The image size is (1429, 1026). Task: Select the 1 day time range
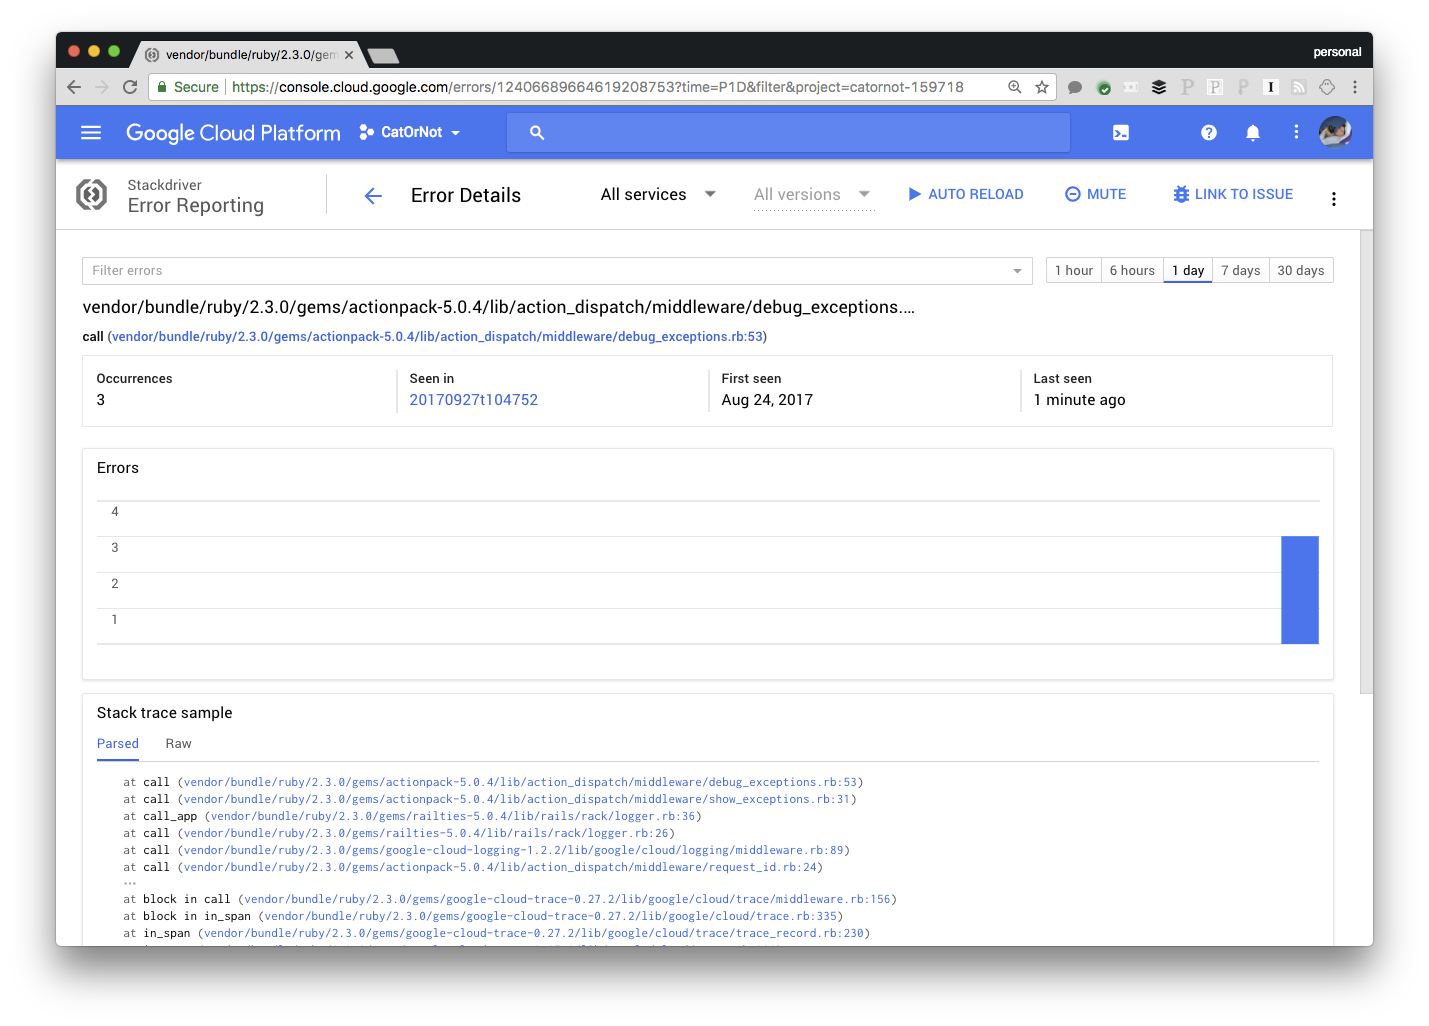point(1188,271)
